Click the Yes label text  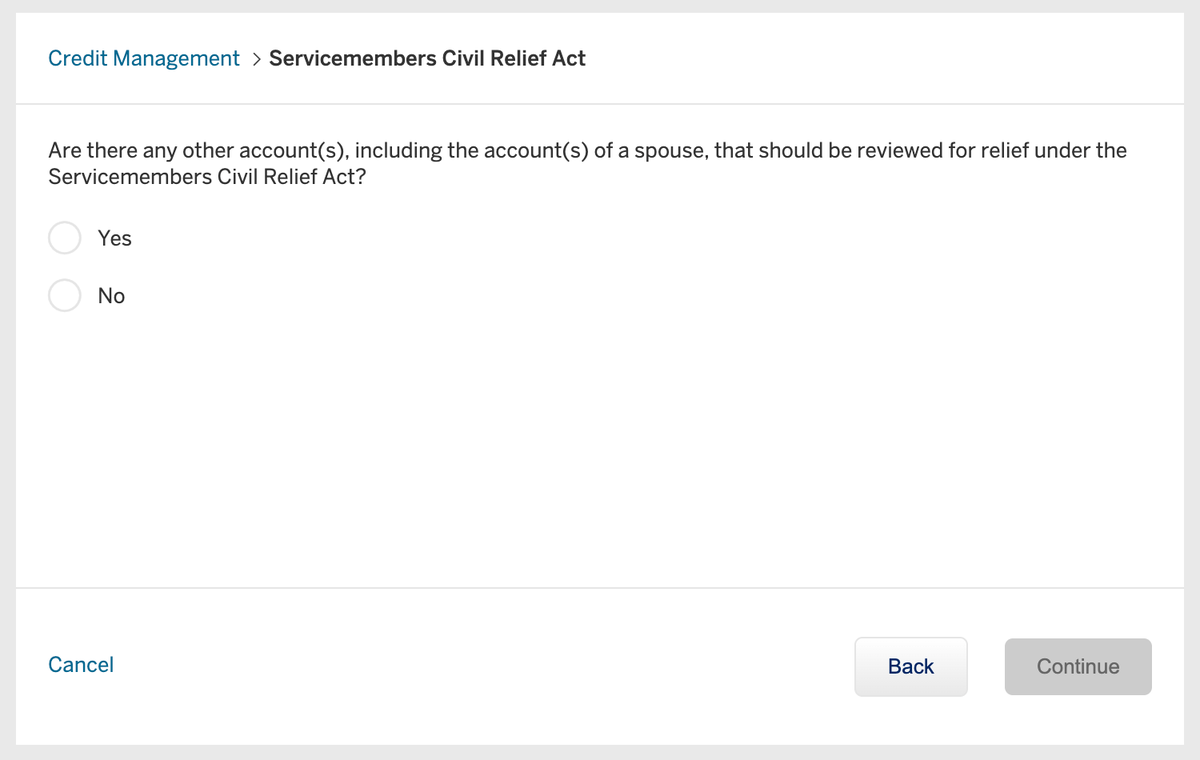tap(114, 238)
